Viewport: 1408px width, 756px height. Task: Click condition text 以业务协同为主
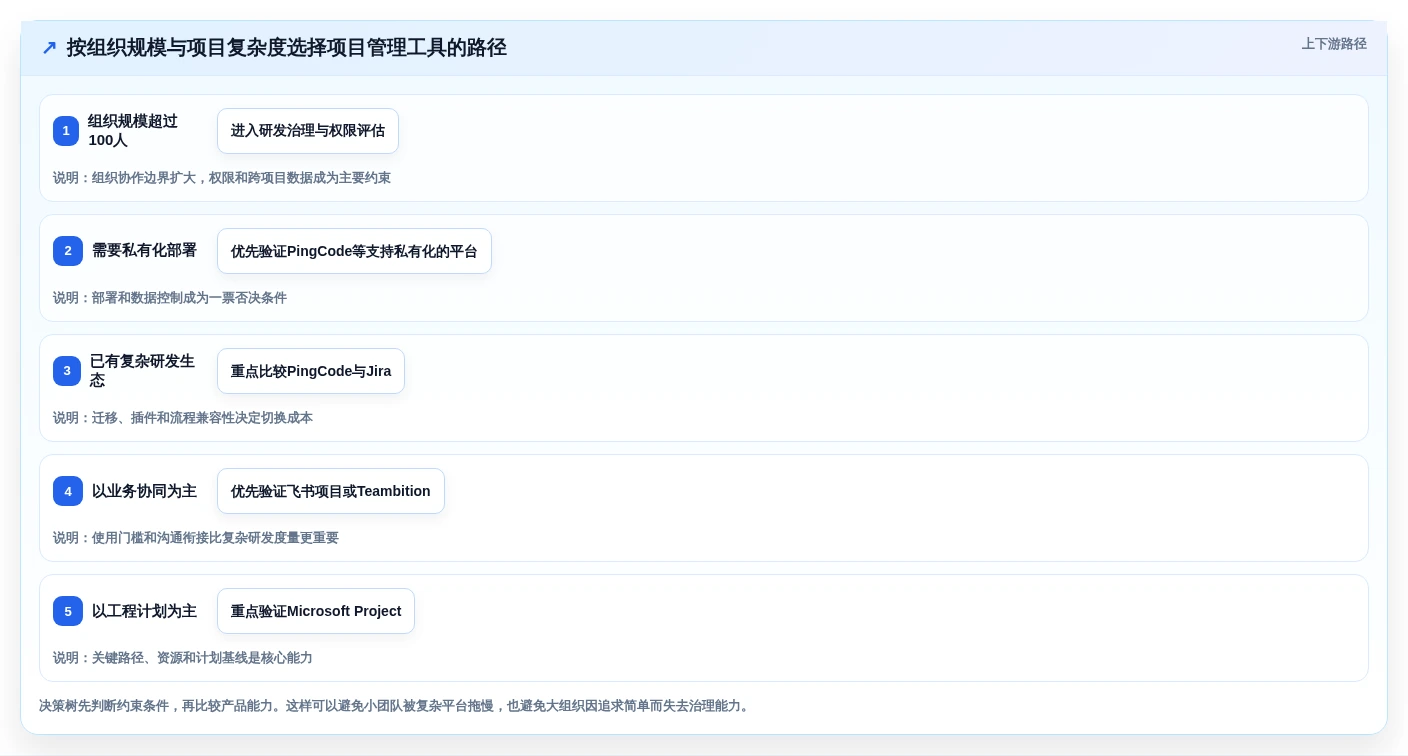coord(144,491)
